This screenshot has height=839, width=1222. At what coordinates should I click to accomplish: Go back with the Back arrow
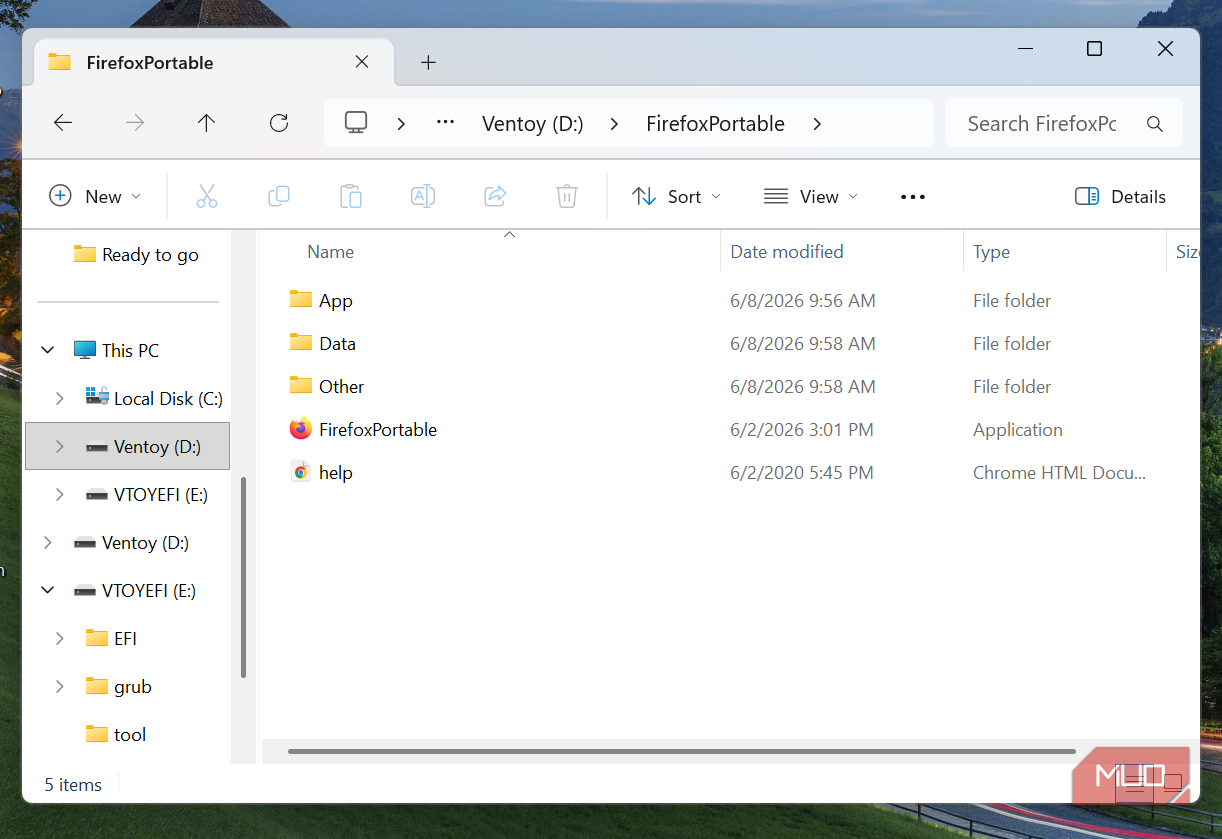(63, 123)
